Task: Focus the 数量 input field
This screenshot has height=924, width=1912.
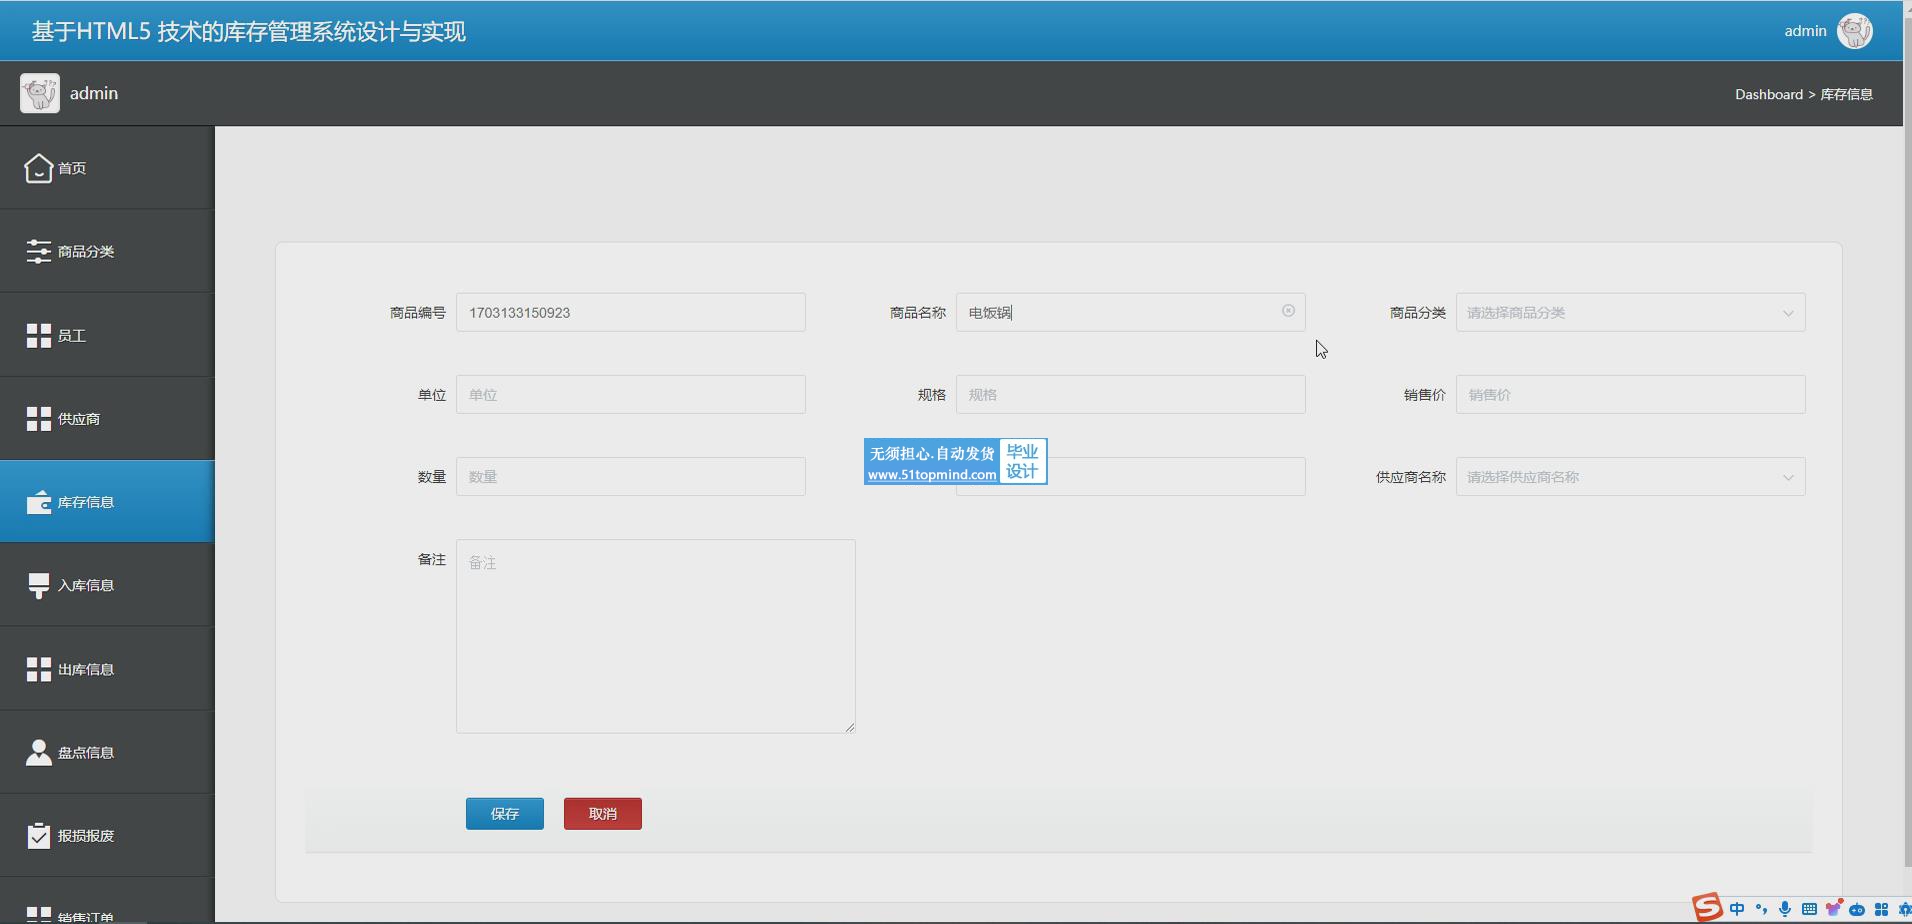Action: coord(630,476)
